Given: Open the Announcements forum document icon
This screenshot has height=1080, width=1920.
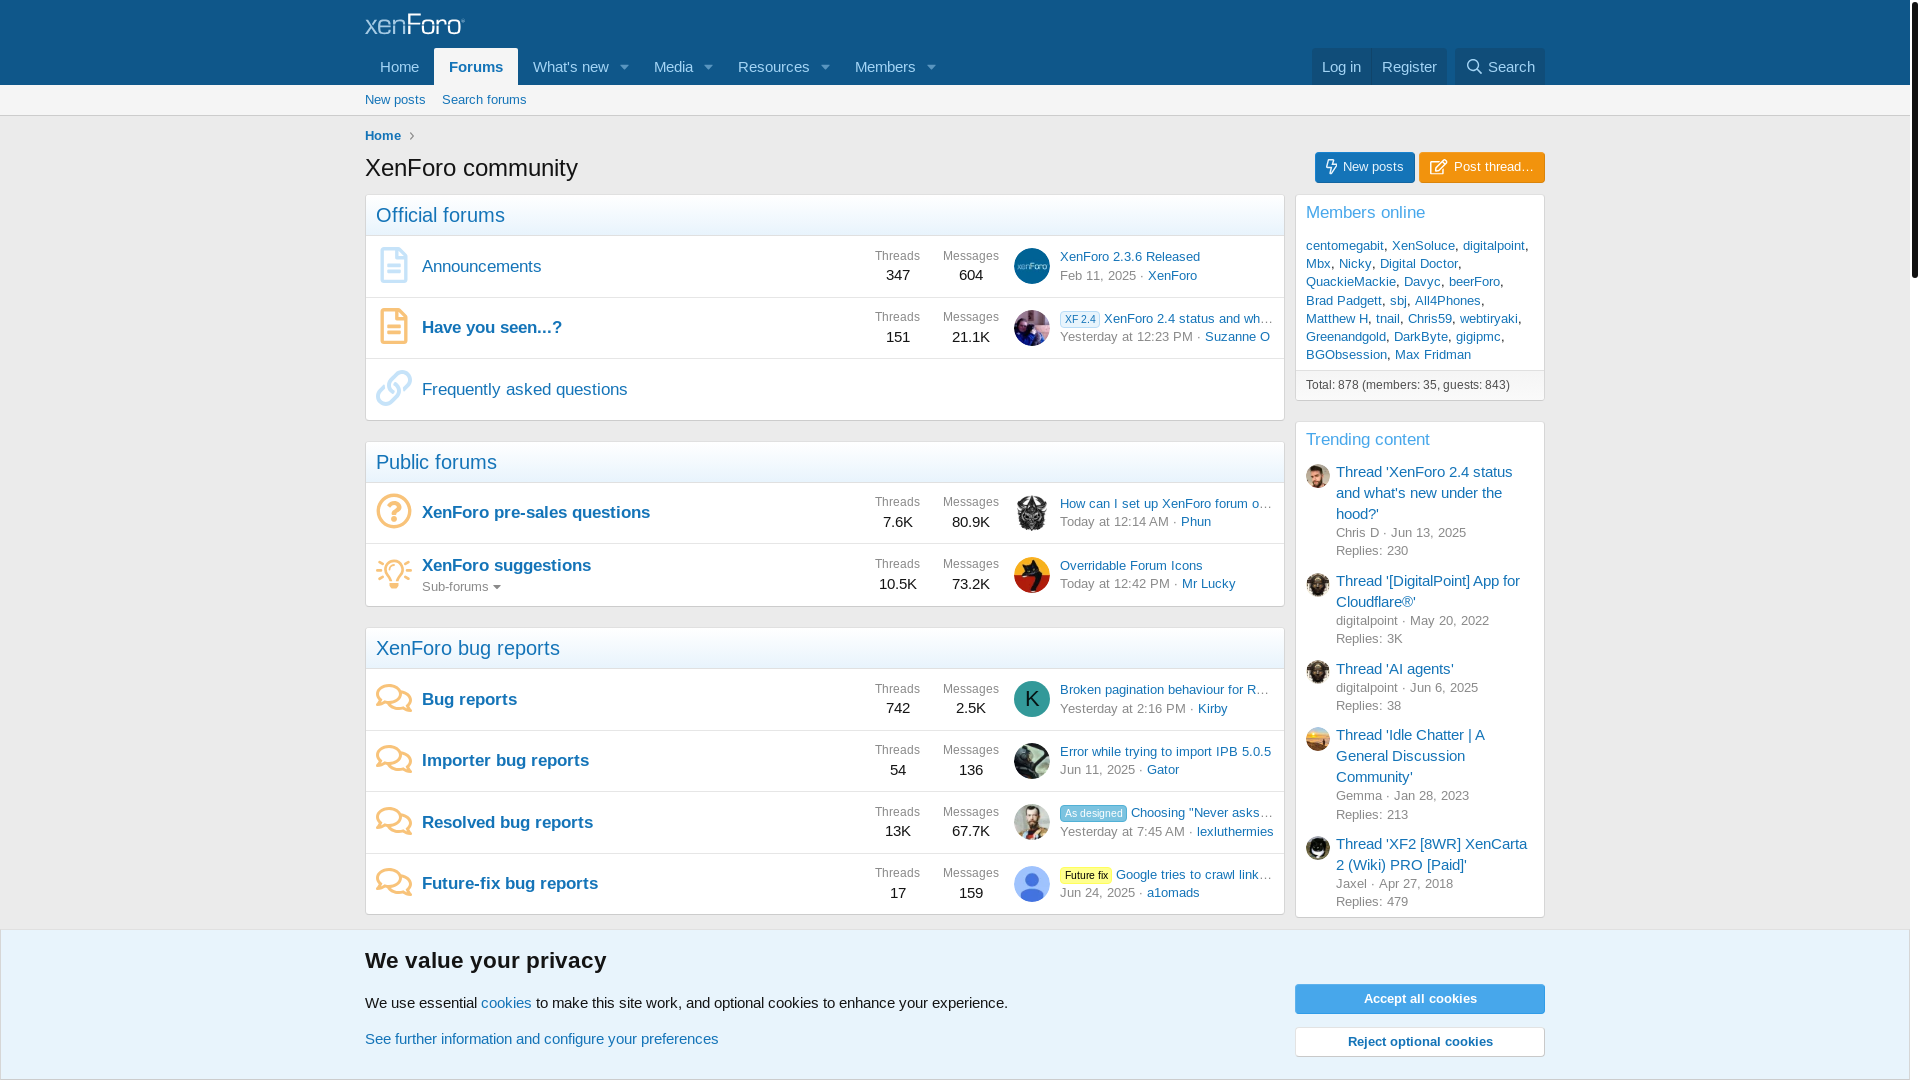Looking at the screenshot, I should tap(394, 266).
